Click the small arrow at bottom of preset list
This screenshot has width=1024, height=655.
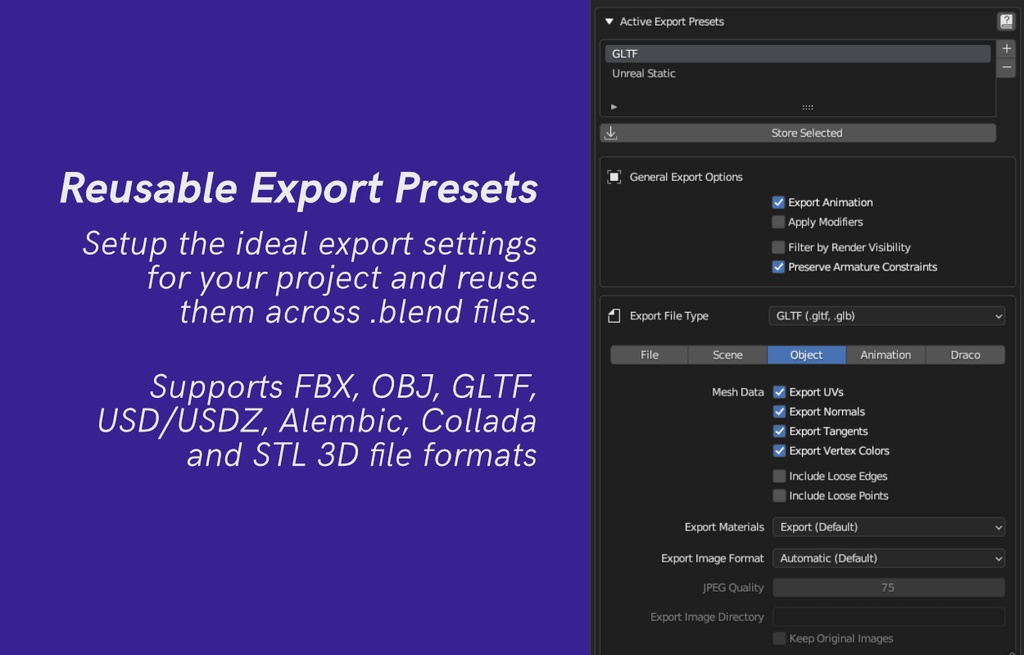[613, 105]
